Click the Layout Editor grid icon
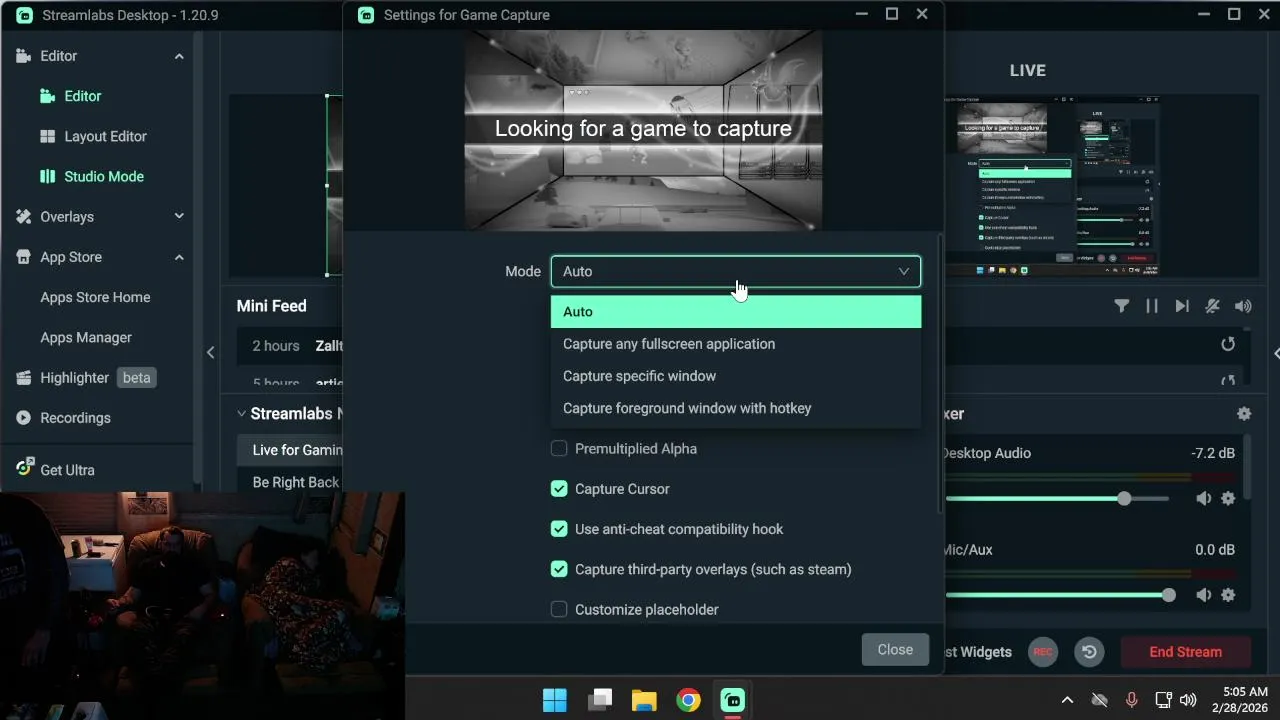 point(47,136)
